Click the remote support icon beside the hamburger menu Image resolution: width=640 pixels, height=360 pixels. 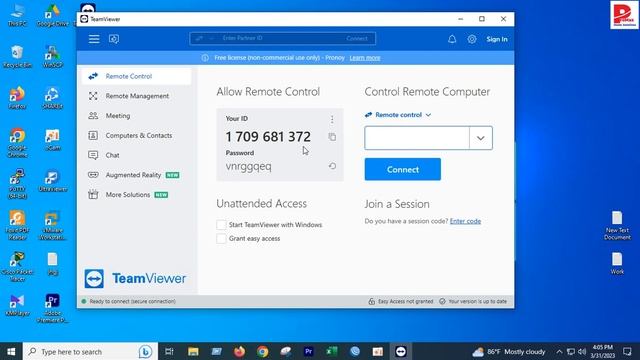(x=114, y=39)
